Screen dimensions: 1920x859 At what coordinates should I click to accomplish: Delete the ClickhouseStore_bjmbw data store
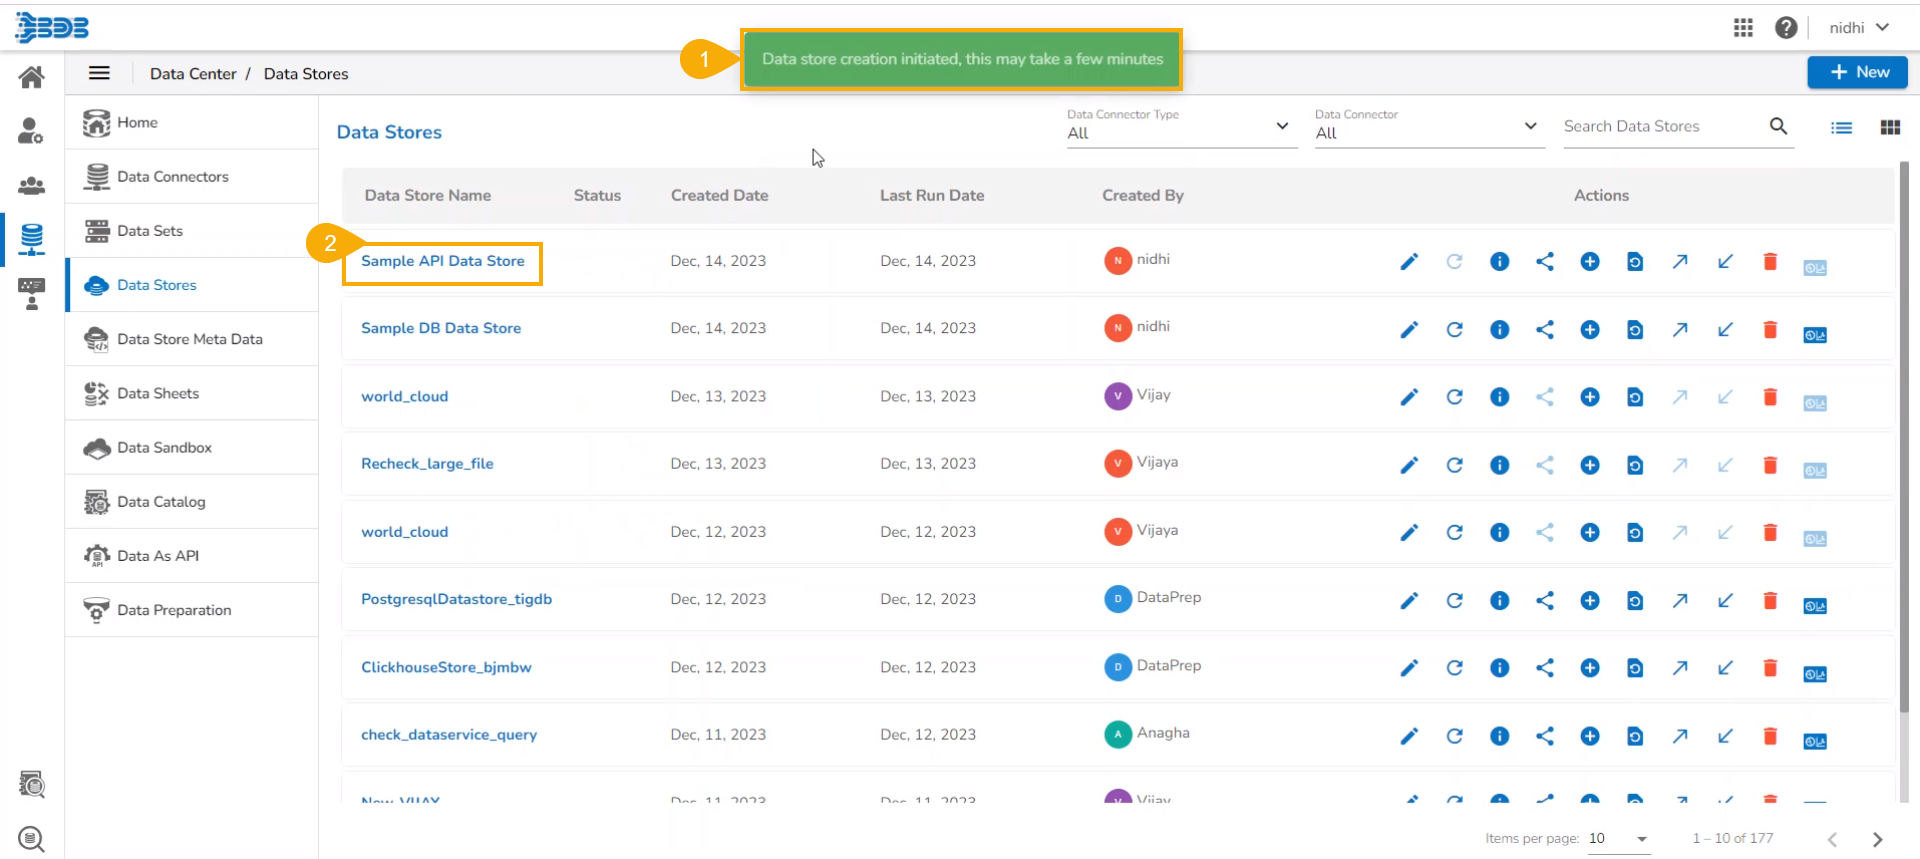click(1769, 668)
